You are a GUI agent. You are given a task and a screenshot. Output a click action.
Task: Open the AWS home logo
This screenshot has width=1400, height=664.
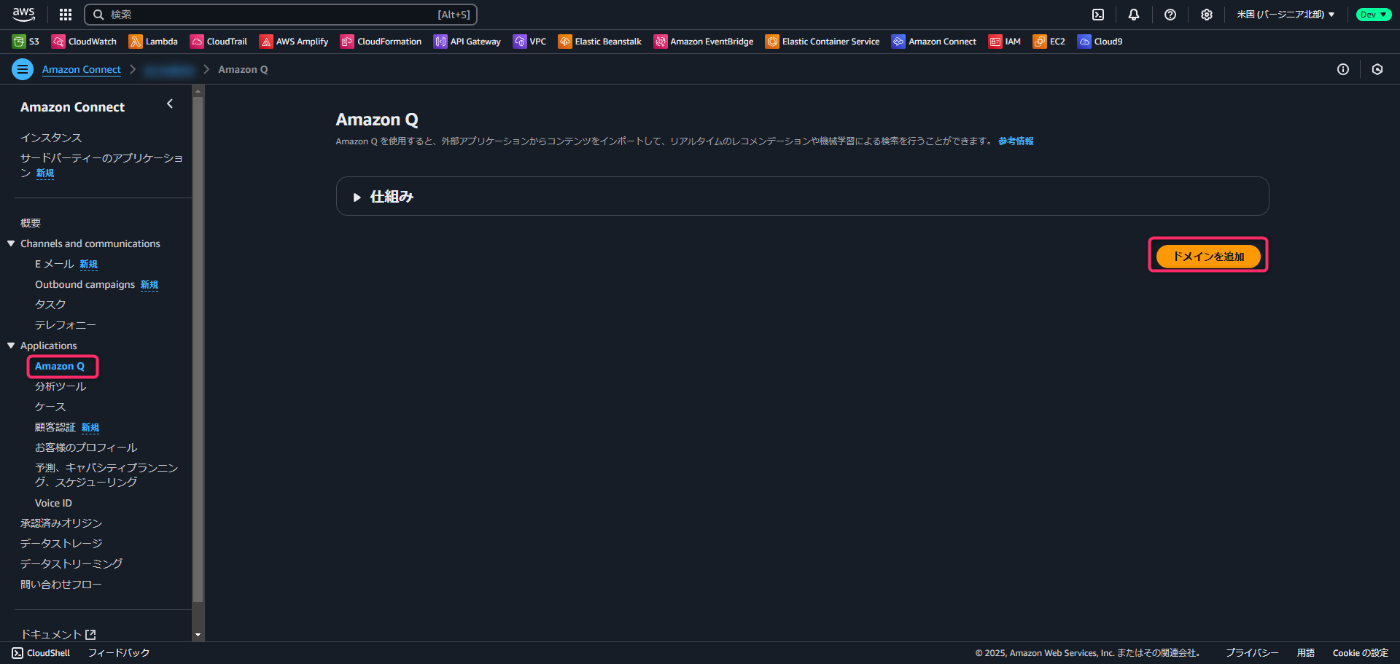24,14
